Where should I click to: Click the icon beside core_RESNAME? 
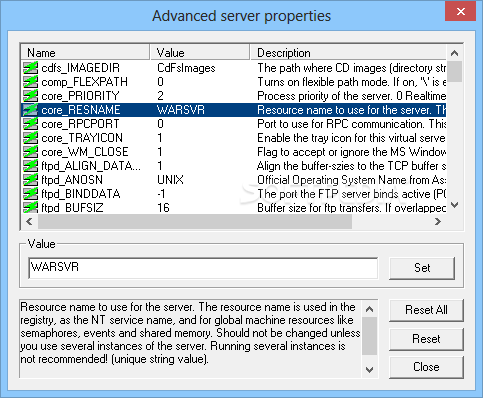[30, 110]
